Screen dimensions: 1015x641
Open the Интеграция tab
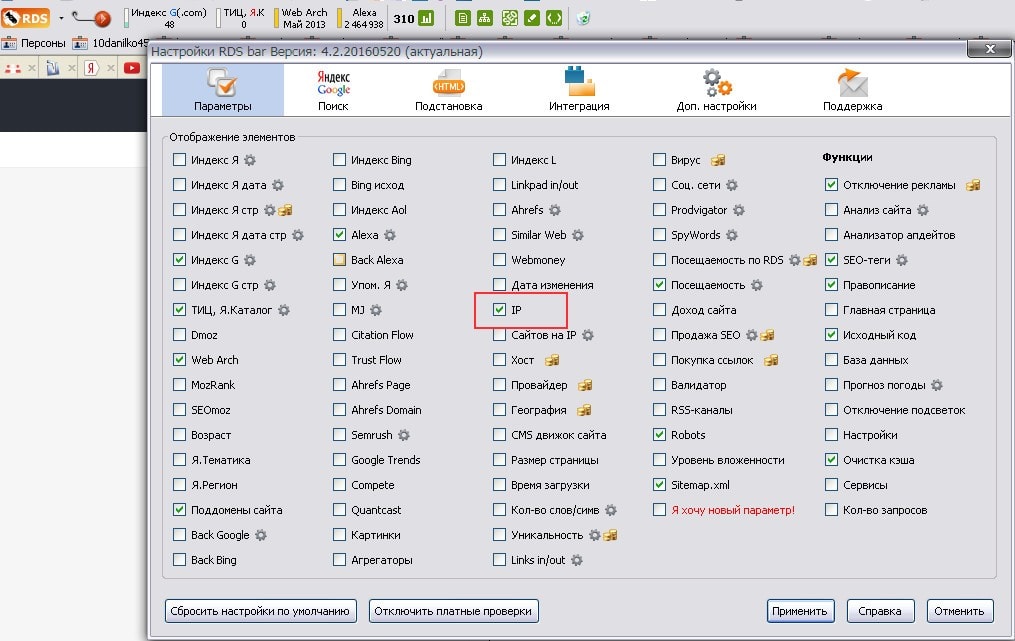tap(579, 89)
